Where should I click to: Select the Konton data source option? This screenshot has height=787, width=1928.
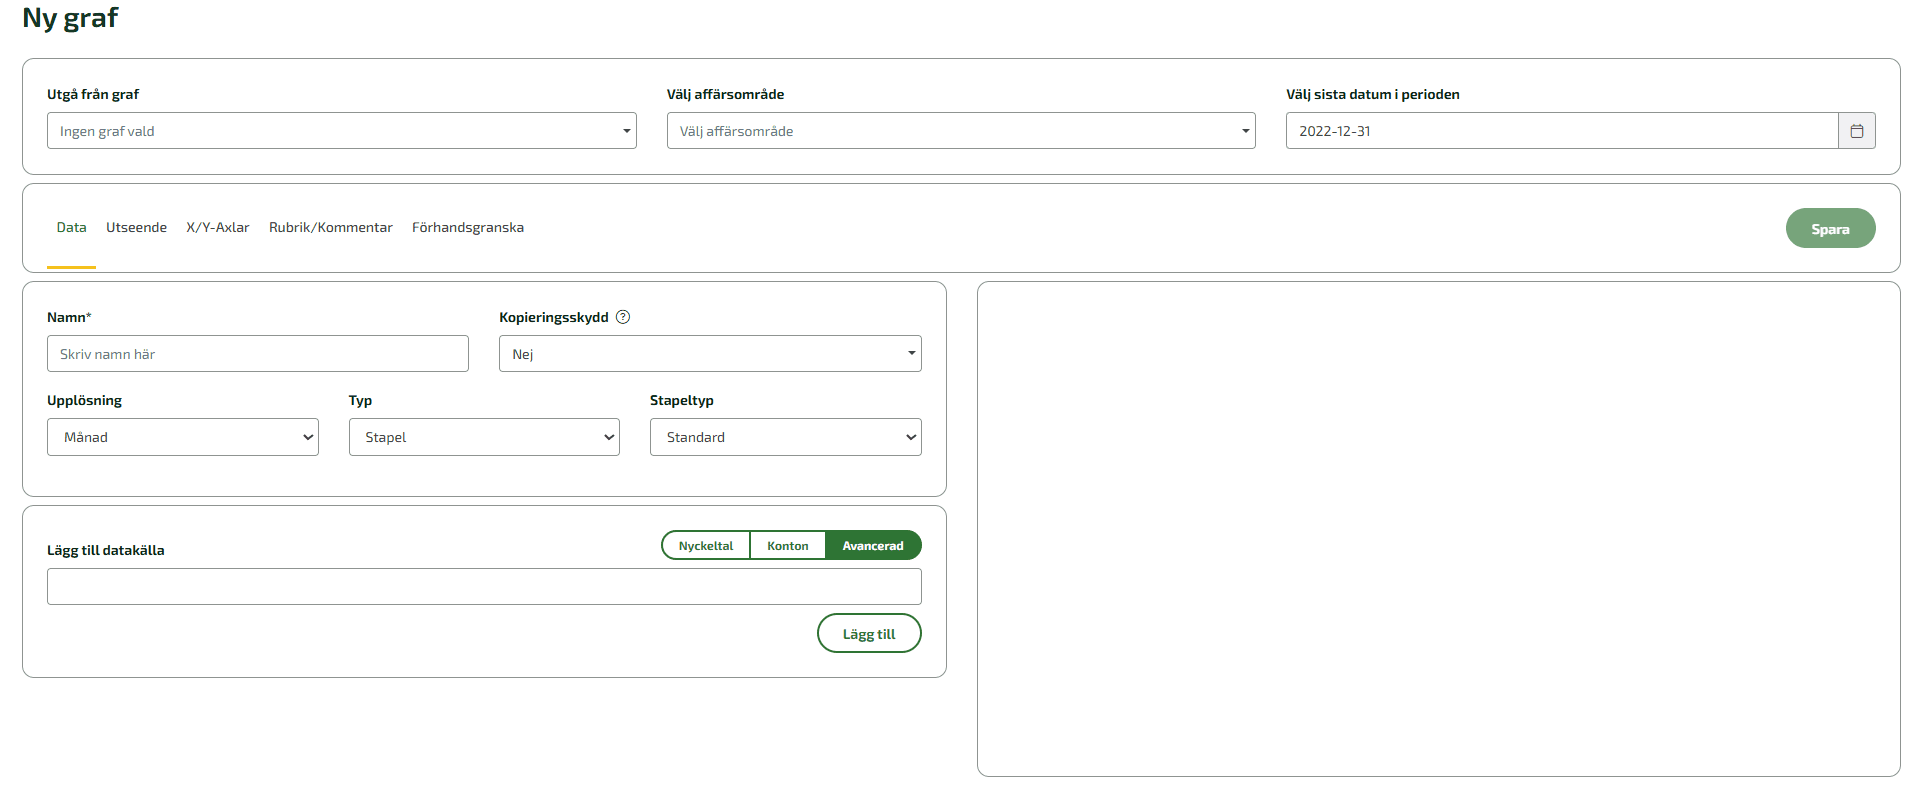[788, 546]
